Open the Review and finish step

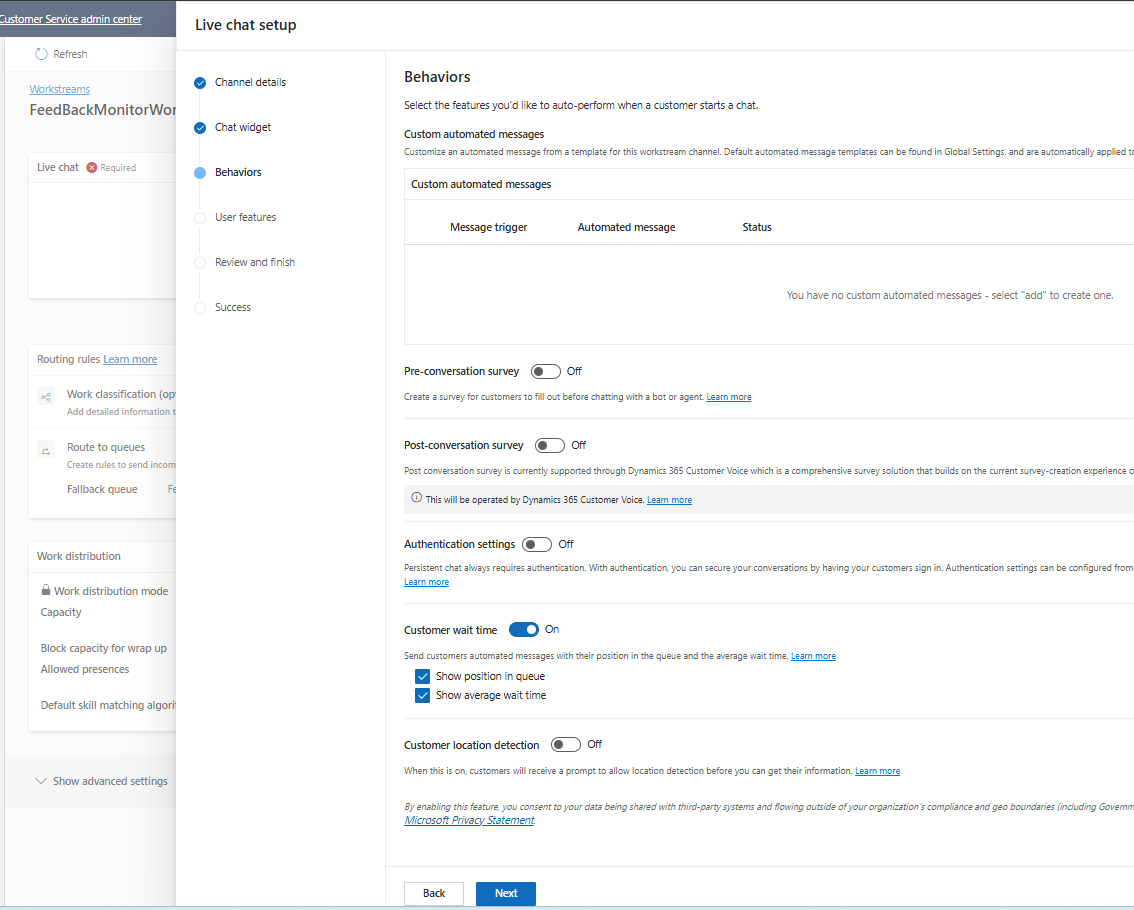pyautogui.click(x=254, y=262)
